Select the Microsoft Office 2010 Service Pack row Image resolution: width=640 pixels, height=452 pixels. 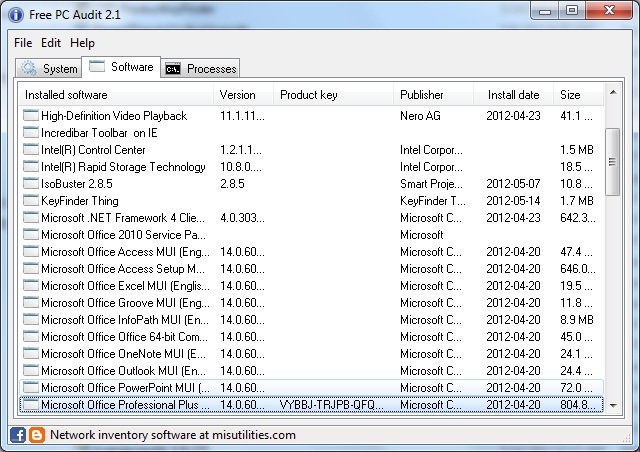point(311,235)
